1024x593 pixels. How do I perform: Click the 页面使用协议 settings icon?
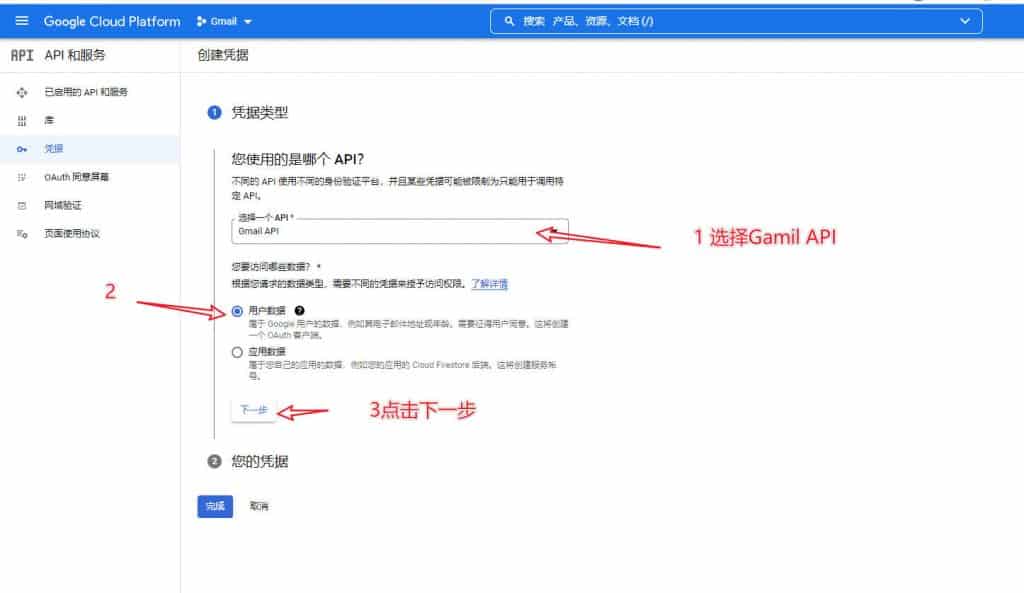coord(22,234)
